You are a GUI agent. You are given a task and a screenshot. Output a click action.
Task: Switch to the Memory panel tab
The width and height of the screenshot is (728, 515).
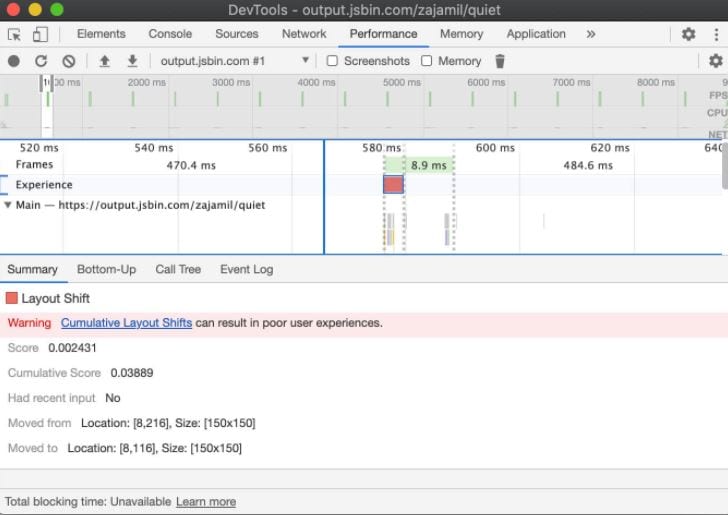tap(462, 34)
